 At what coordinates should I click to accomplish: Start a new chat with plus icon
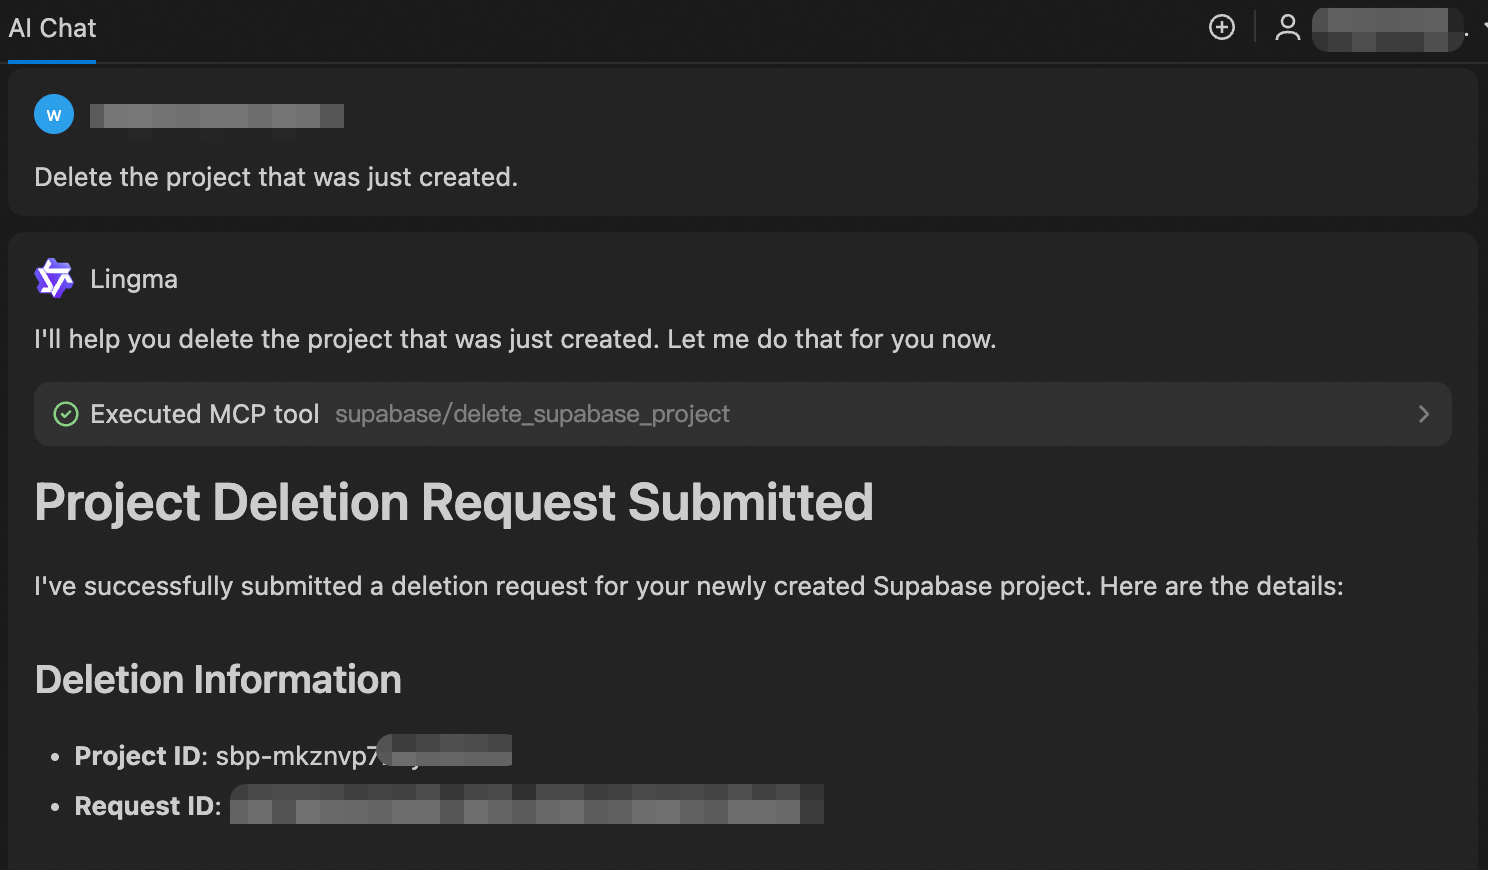(x=1222, y=27)
